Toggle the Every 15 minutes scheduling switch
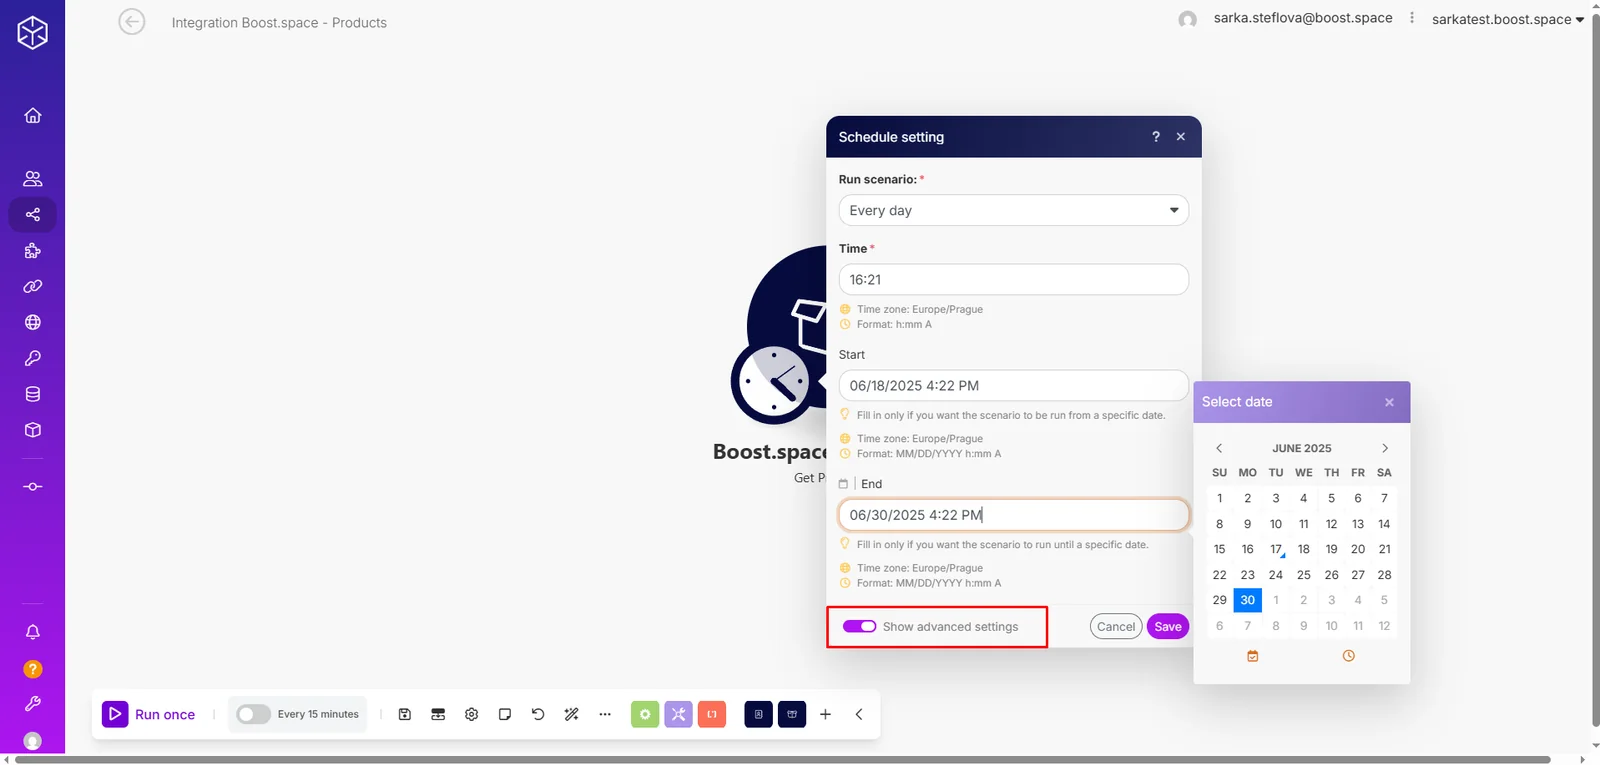This screenshot has height=765, width=1600. (253, 714)
